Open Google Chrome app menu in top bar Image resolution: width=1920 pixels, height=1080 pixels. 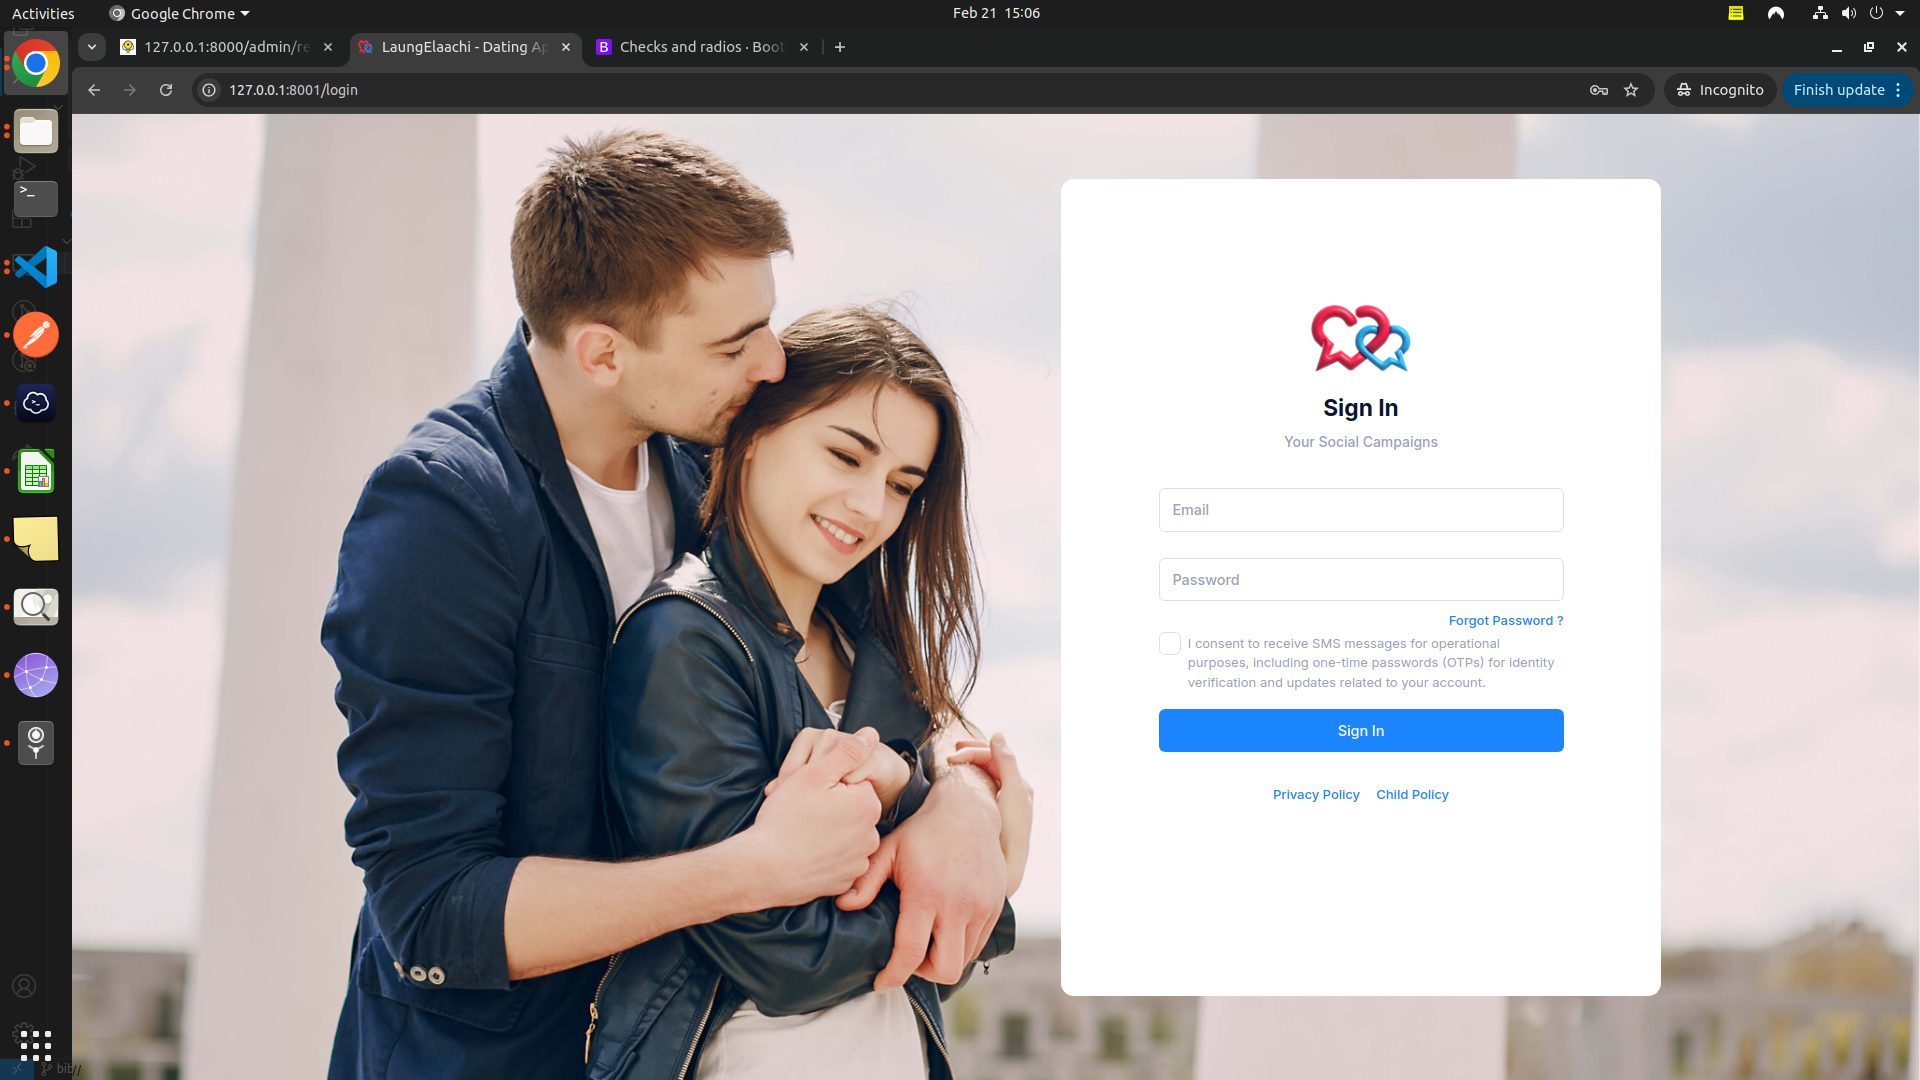(179, 13)
